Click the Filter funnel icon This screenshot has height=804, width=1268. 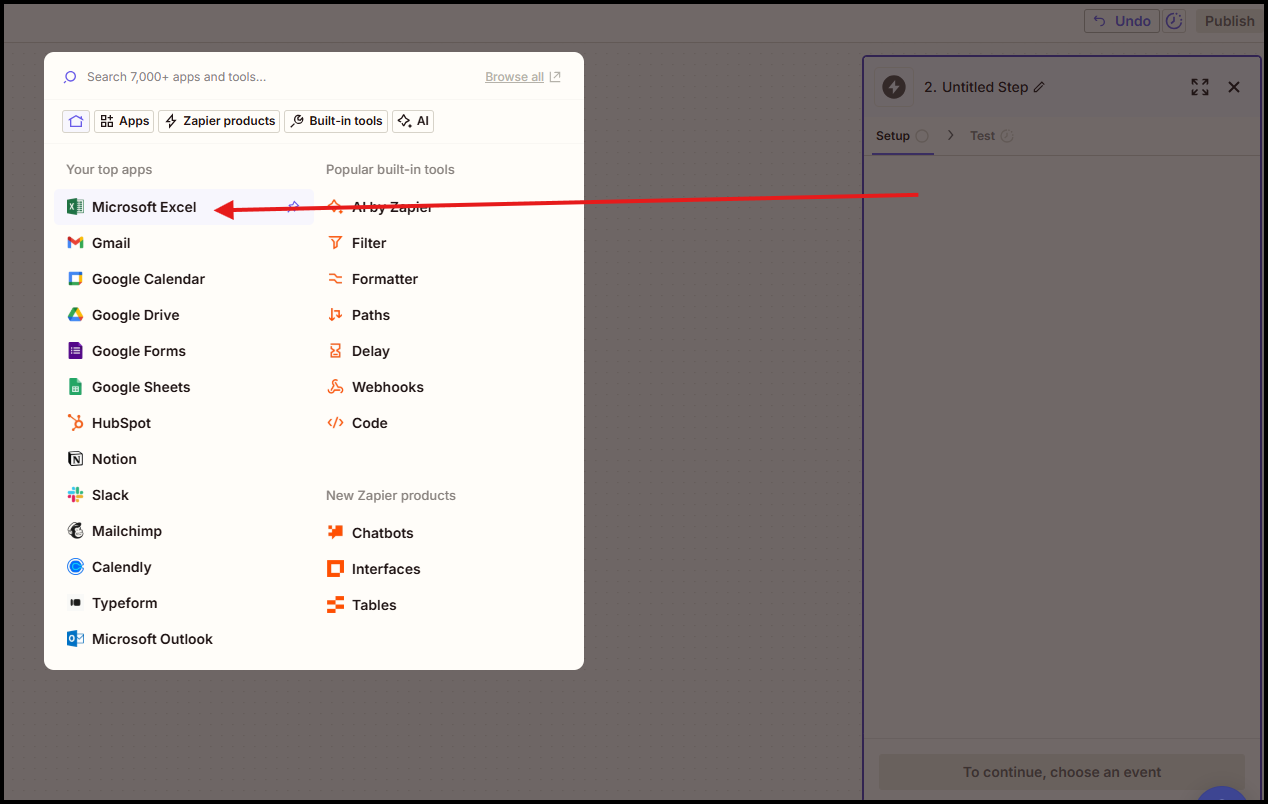(335, 243)
